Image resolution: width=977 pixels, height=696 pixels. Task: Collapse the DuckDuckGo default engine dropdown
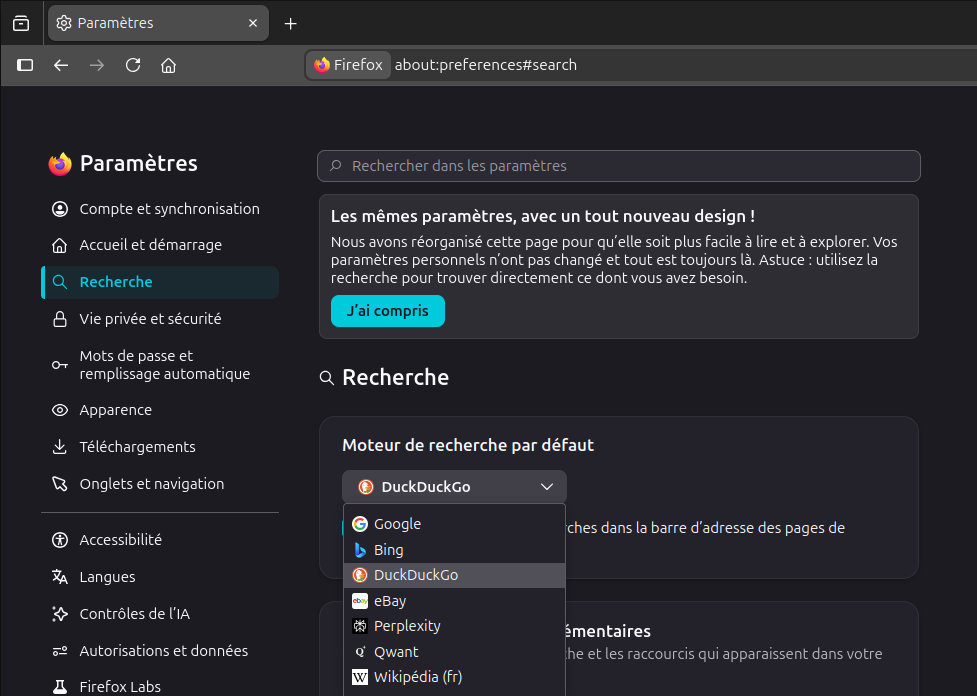click(454, 487)
